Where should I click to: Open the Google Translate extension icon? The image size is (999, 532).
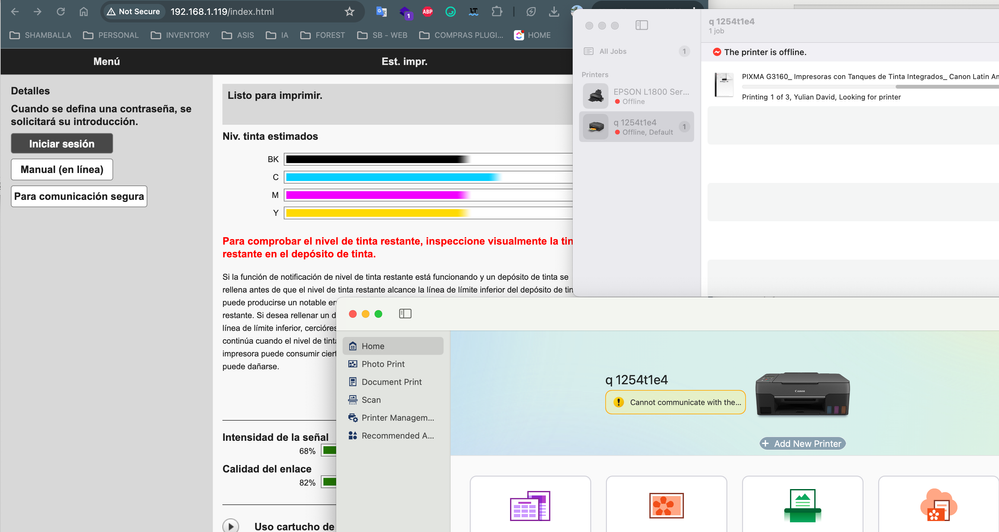pyautogui.click(x=382, y=12)
